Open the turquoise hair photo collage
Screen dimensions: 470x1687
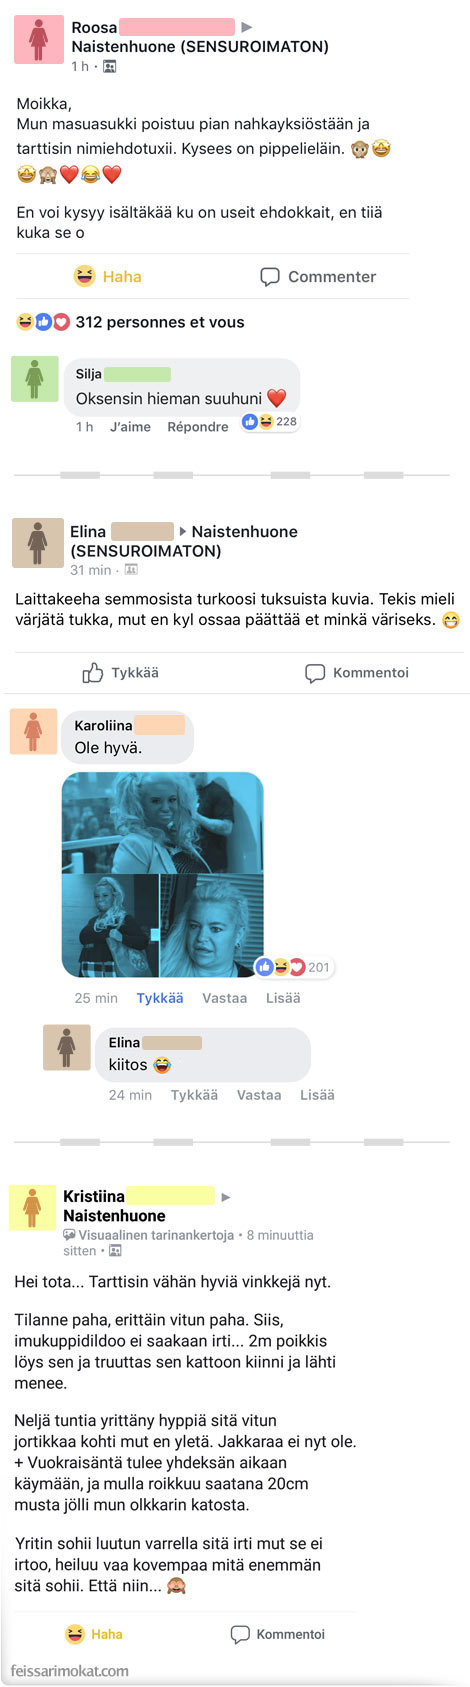(163, 874)
